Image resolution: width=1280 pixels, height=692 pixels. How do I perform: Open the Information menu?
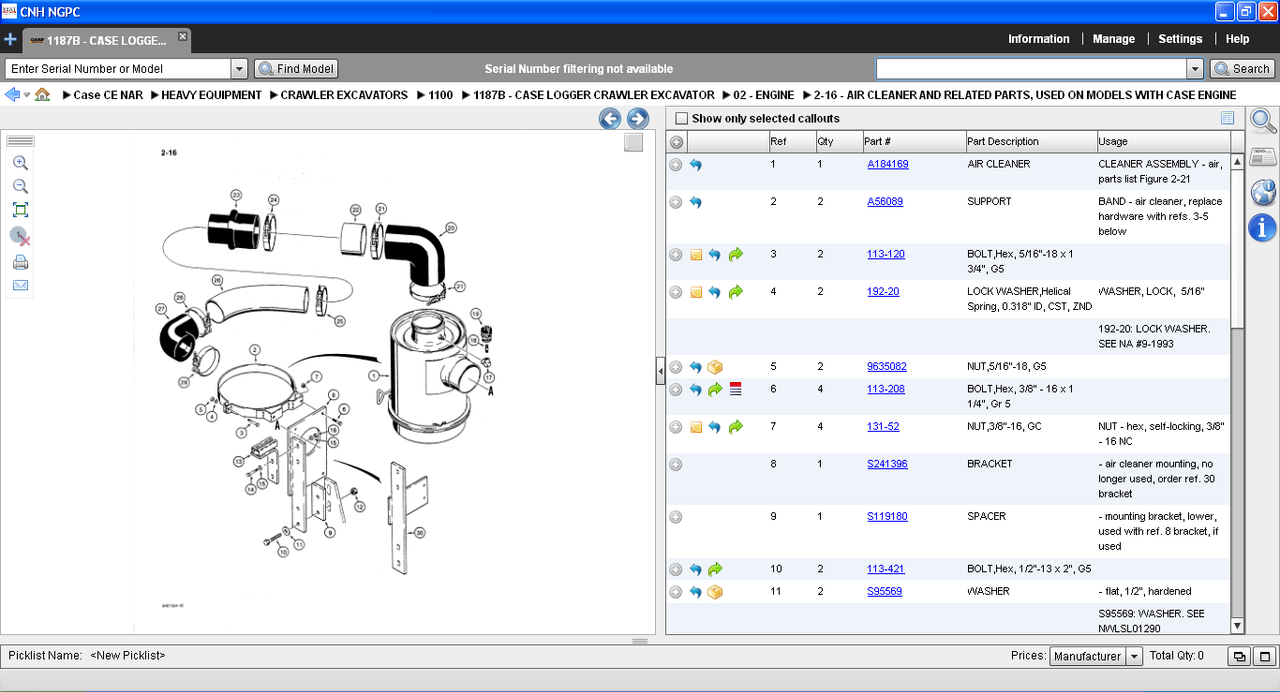pyautogui.click(x=1038, y=39)
